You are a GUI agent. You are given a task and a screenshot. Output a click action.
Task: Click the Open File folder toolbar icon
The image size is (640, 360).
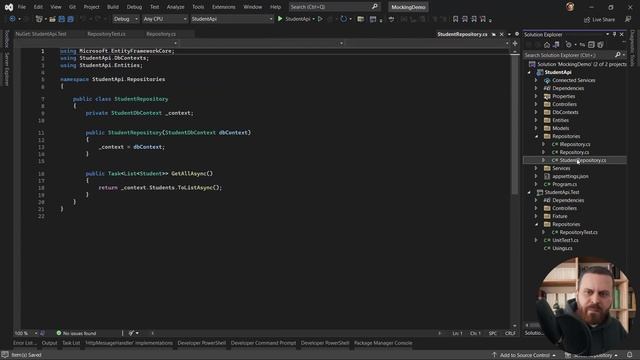click(x=52, y=19)
